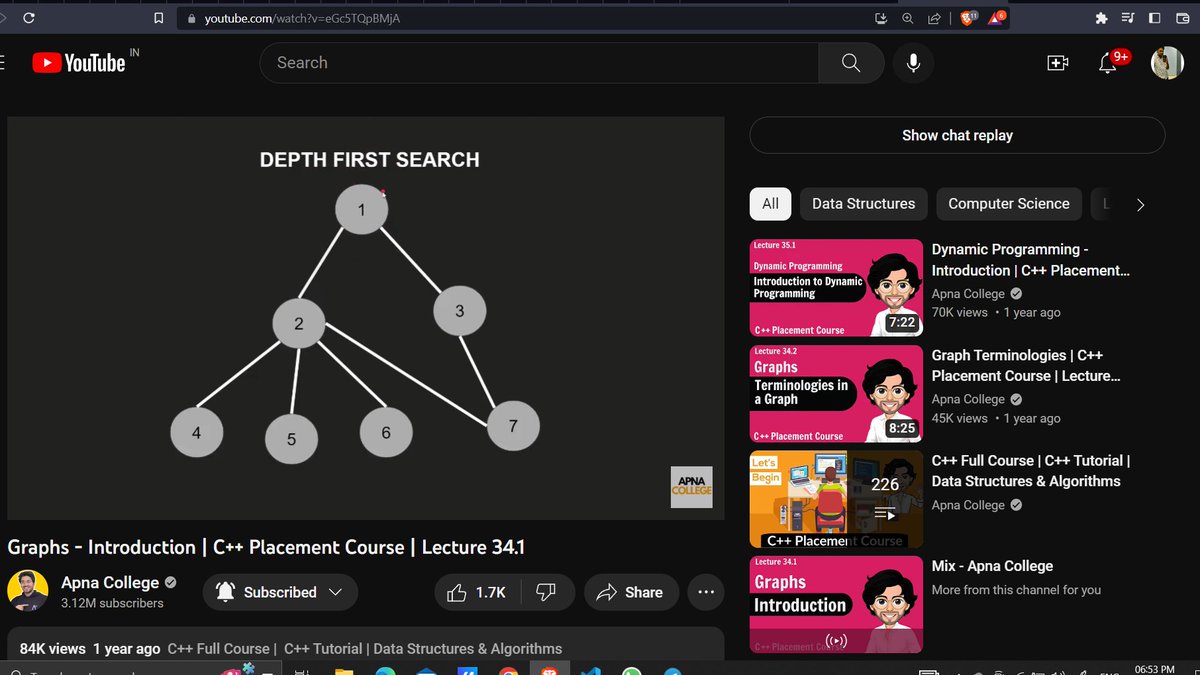The width and height of the screenshot is (1200, 675).
Task: Click the 3.12M subscribers text
Action: click(x=112, y=603)
